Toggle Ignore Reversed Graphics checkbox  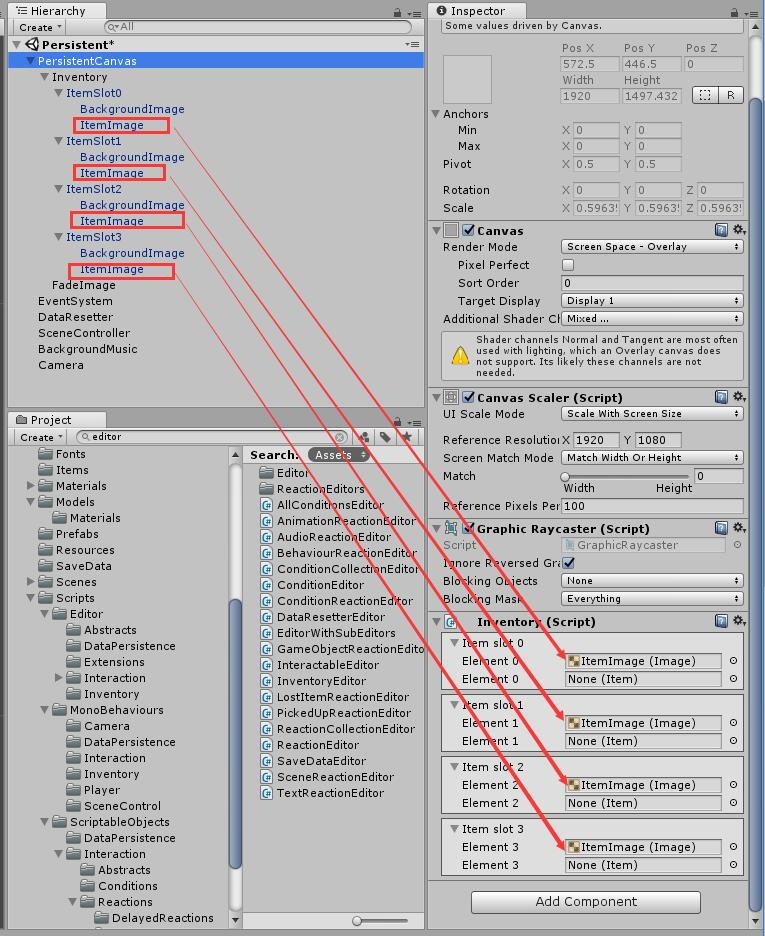tap(569, 562)
